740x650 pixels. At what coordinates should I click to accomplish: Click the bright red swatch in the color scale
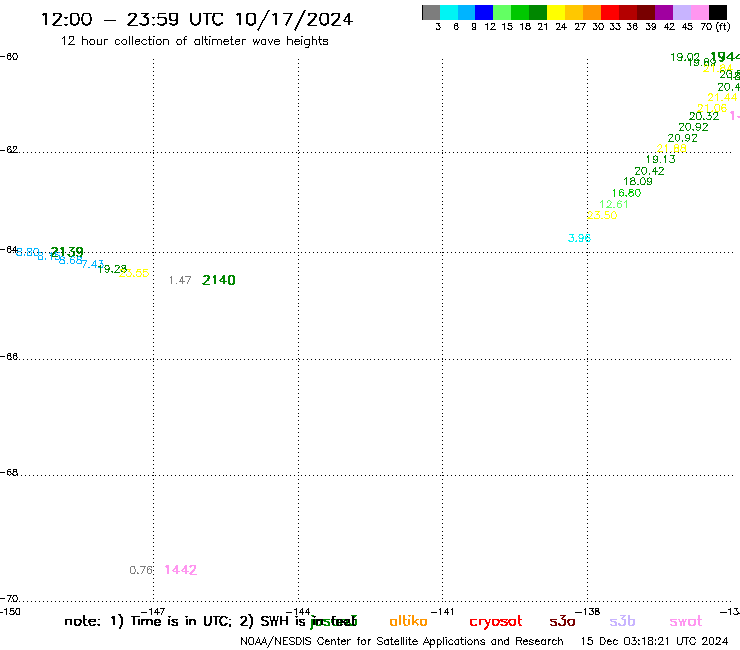point(610,12)
